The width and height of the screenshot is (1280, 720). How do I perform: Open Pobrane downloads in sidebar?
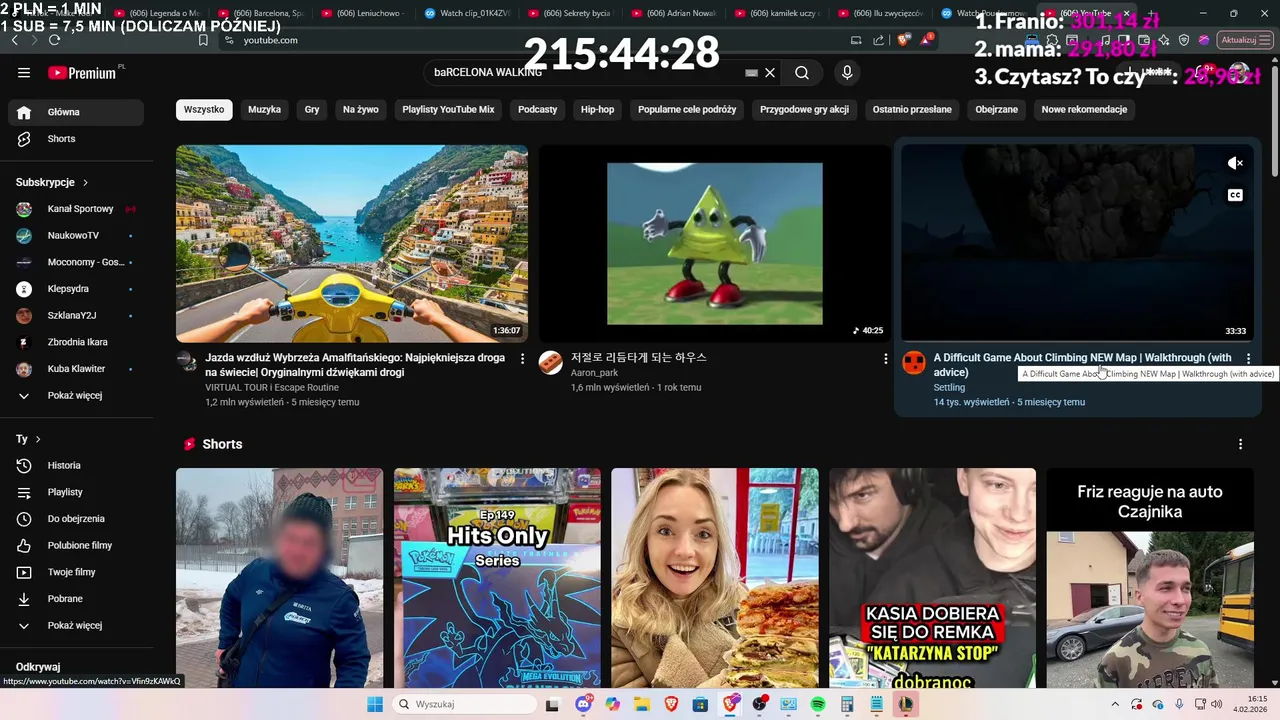pos(76,599)
